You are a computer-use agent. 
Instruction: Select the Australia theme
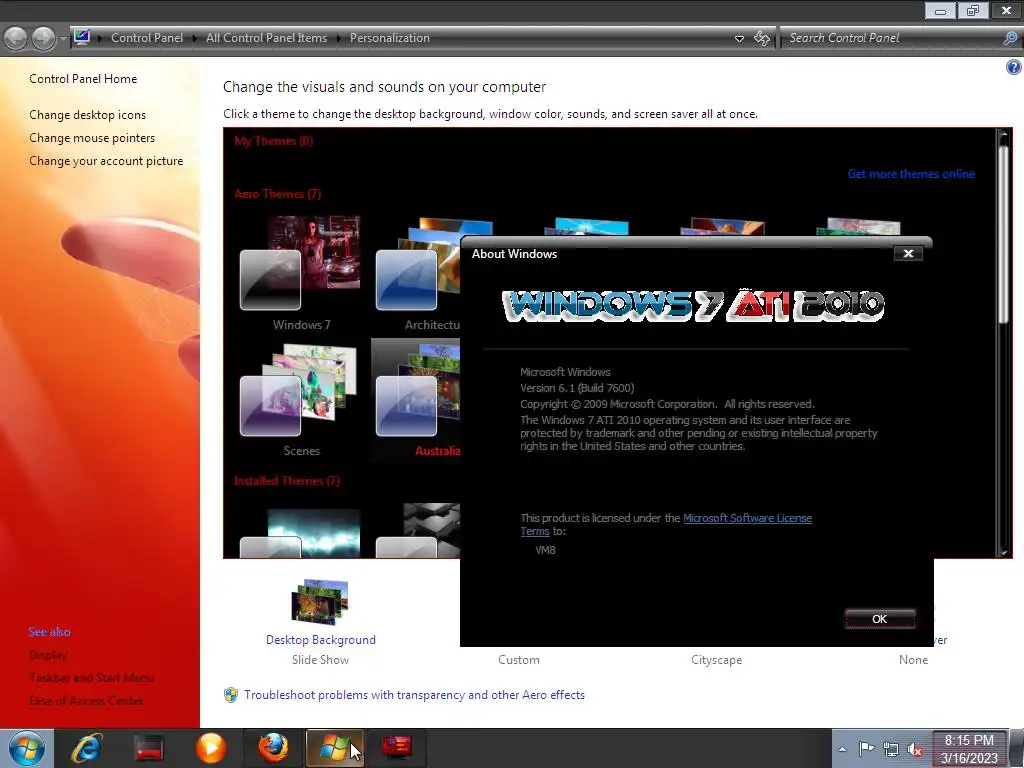click(x=418, y=400)
